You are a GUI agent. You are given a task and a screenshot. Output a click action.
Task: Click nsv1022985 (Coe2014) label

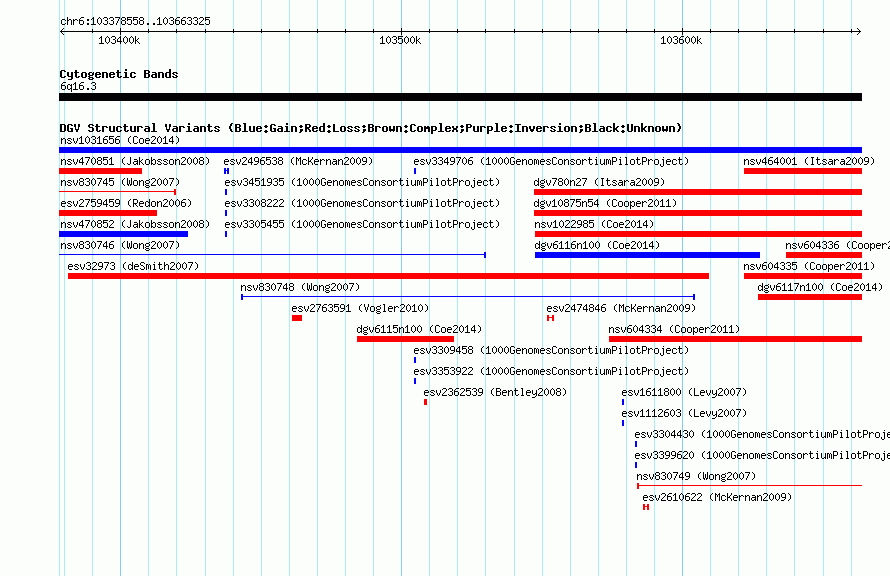(594, 224)
